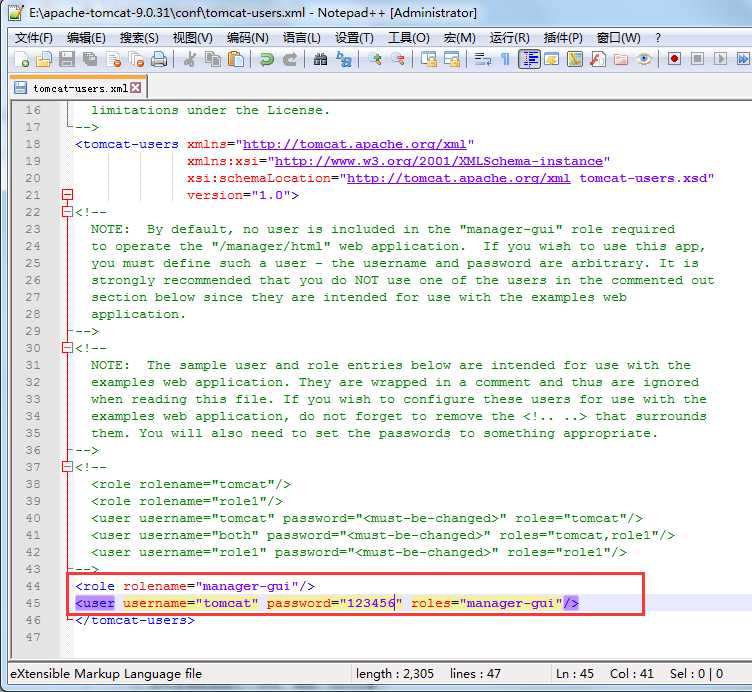
Task: Cut selection using scissors icon
Action: (190, 59)
